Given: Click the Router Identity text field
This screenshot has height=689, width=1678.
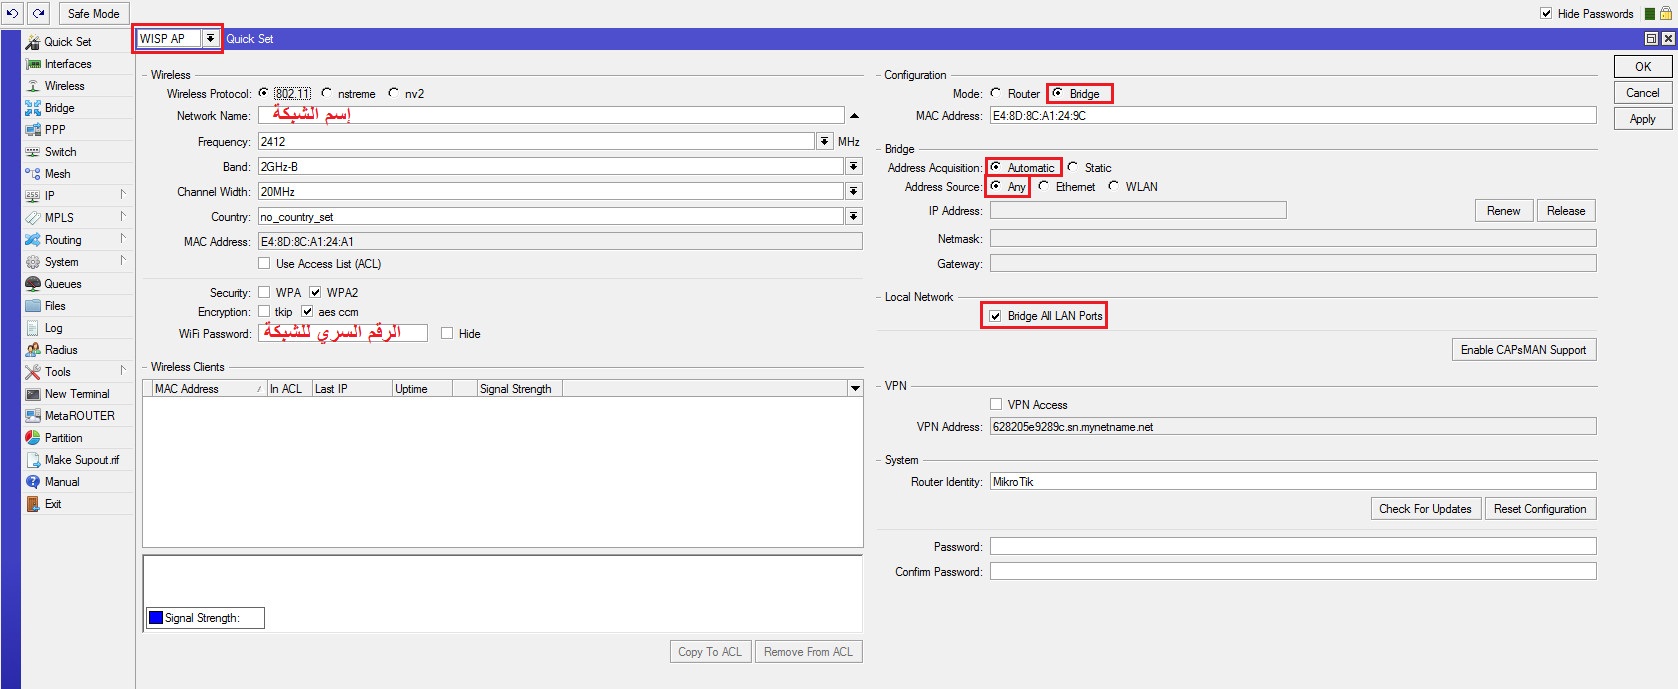Looking at the screenshot, I should (1292, 482).
